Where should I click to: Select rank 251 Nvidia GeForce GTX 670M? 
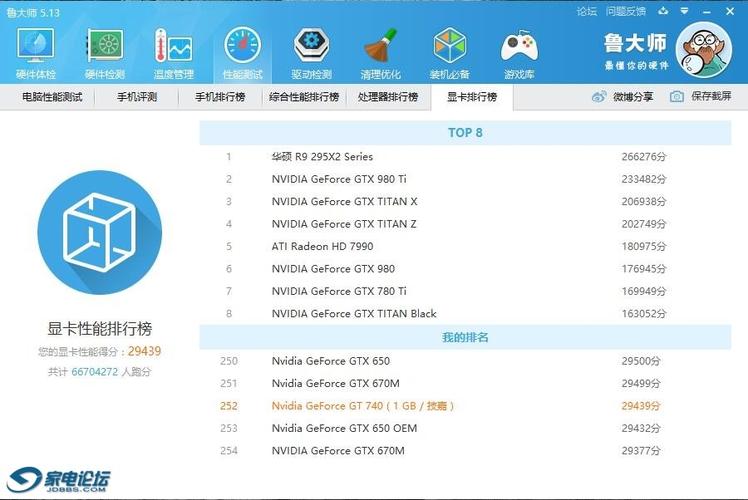tap(465, 383)
